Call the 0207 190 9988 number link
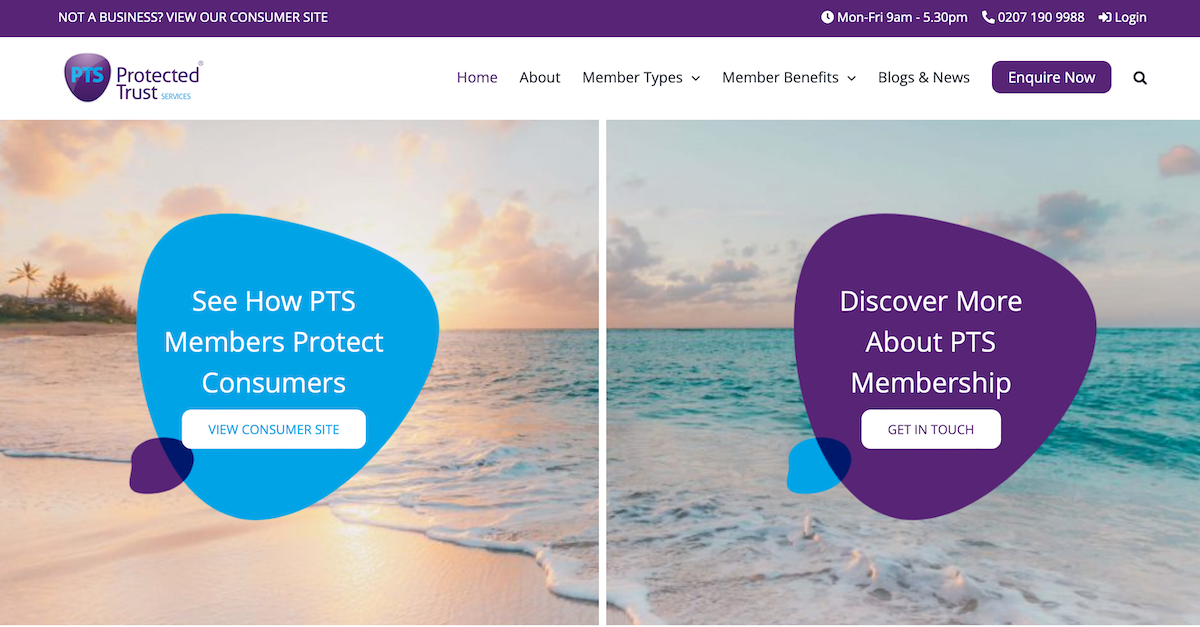Image resolution: width=1200 pixels, height=627 pixels. point(1041,17)
